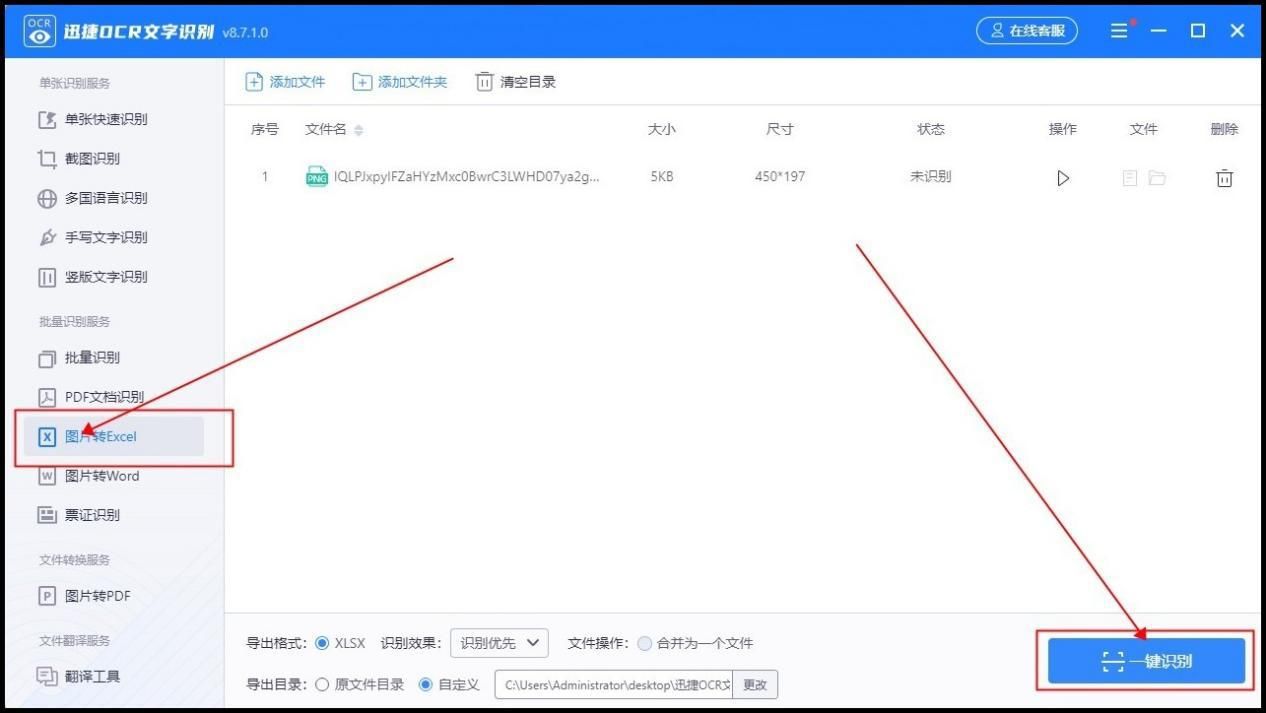Screen dimensions: 1266x713
Task: Click 状态 column header
Action: 930,130
